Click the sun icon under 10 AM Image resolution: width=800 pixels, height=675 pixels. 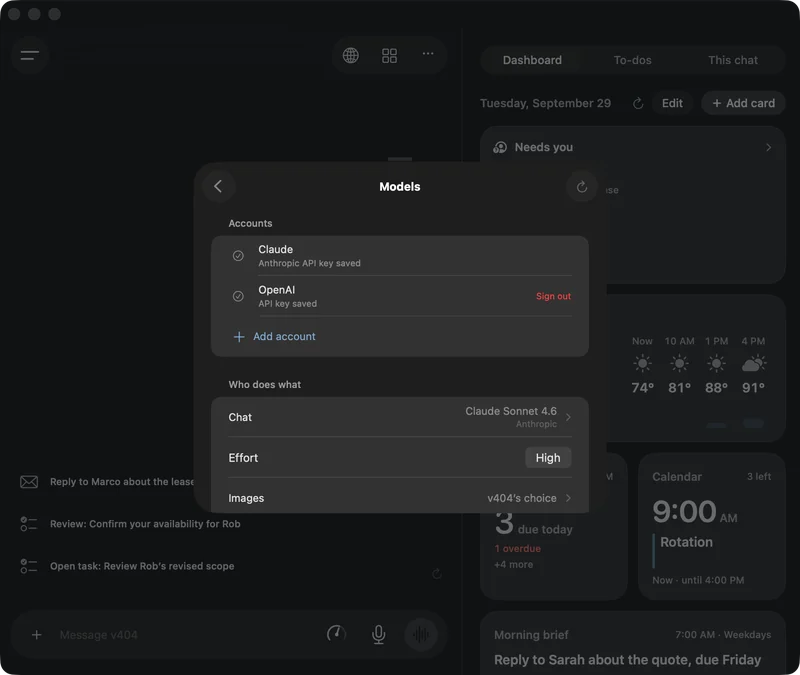[679, 363]
